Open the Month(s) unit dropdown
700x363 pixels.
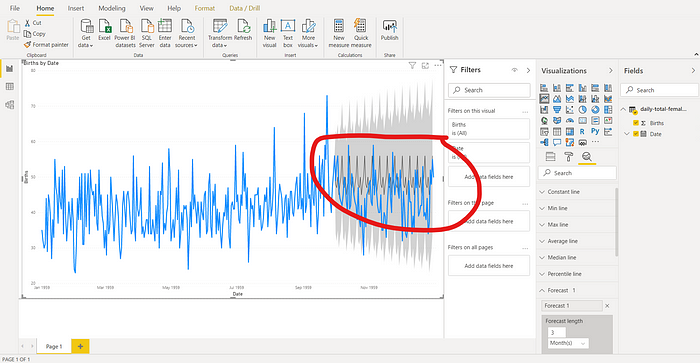click(568, 343)
